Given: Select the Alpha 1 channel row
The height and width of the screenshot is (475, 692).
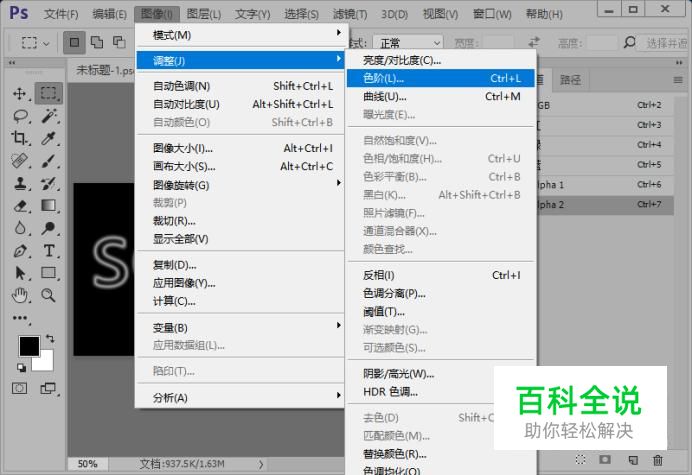Looking at the screenshot, I should [x=605, y=185].
